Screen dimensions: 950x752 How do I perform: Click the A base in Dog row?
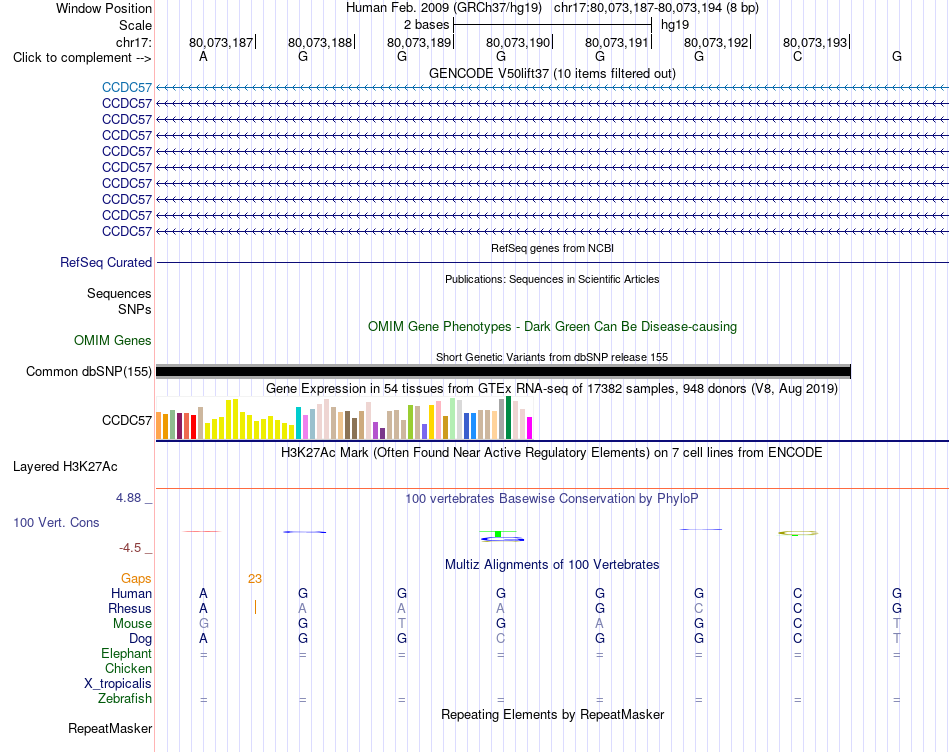point(204,638)
